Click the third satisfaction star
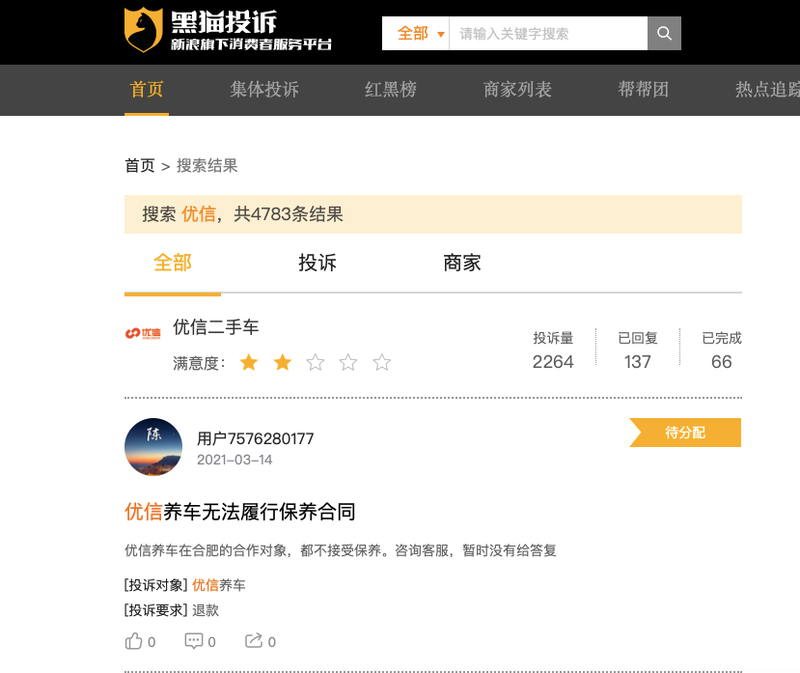This screenshot has height=673, width=800. pos(315,363)
